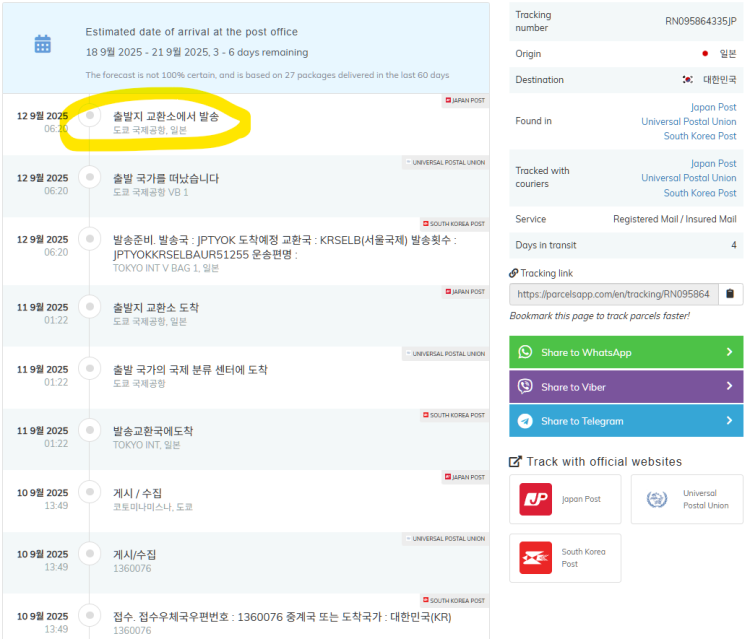Click the estimated arrival date range text
This screenshot has height=639, width=750.
197,52
